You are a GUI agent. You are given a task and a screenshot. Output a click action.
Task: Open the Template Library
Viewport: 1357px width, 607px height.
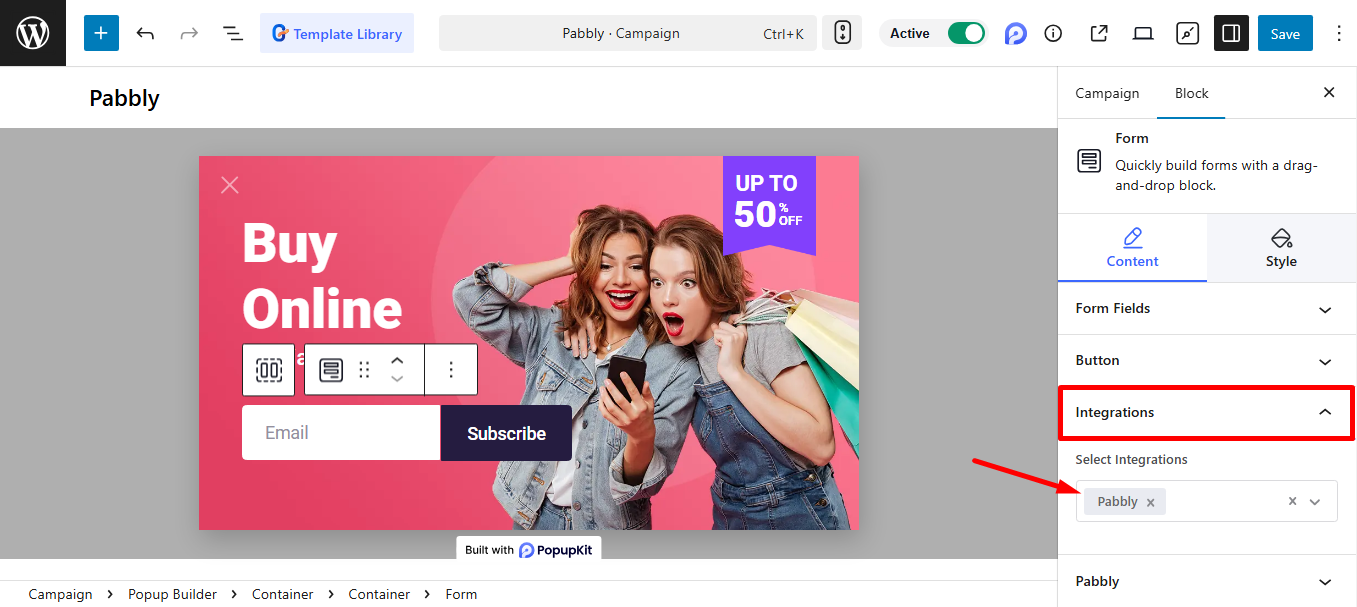(x=337, y=33)
